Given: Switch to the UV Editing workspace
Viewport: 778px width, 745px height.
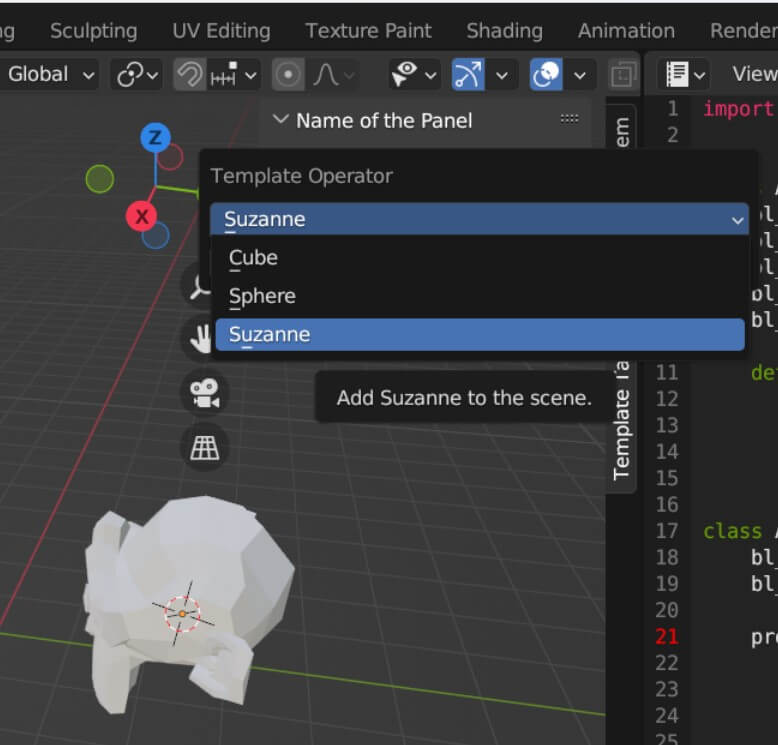Looking at the screenshot, I should 221,31.
